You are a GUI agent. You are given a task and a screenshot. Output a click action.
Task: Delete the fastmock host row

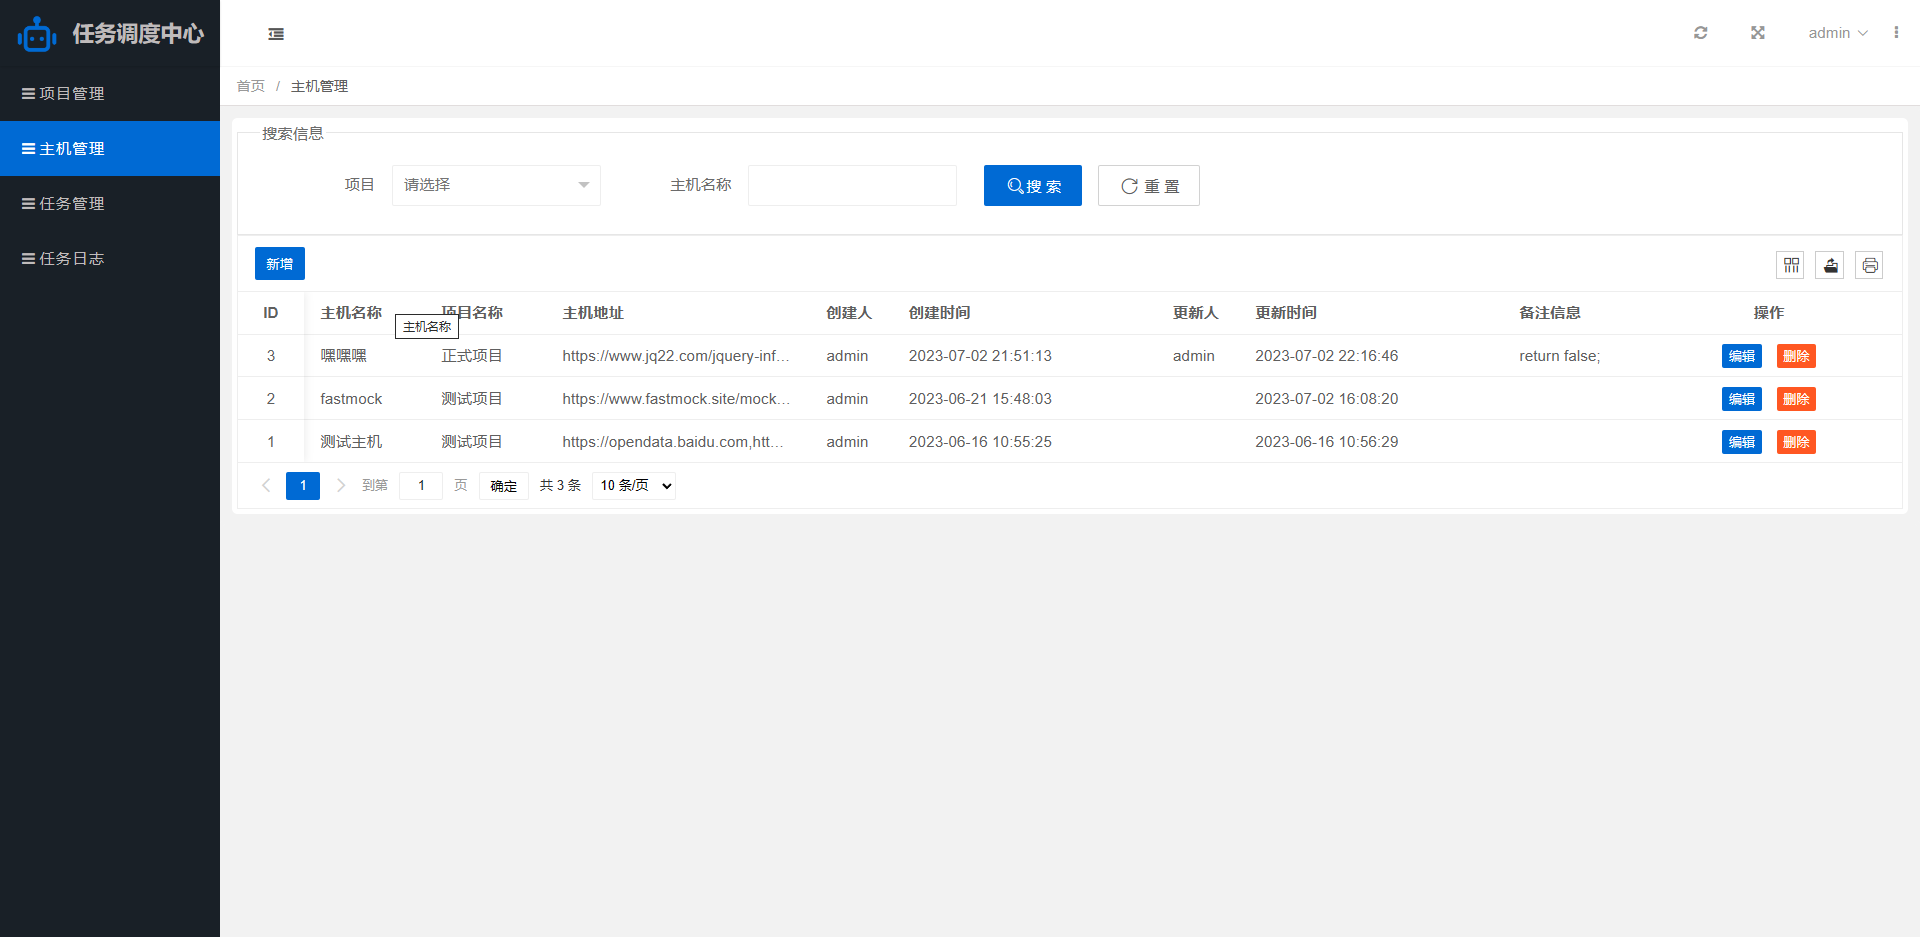coord(1796,399)
